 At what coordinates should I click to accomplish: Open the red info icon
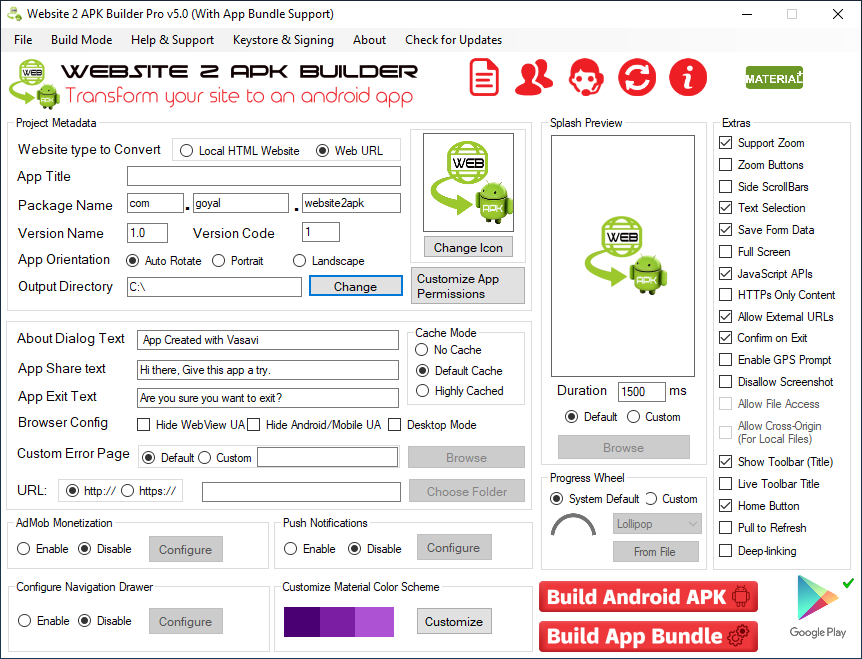(x=688, y=77)
